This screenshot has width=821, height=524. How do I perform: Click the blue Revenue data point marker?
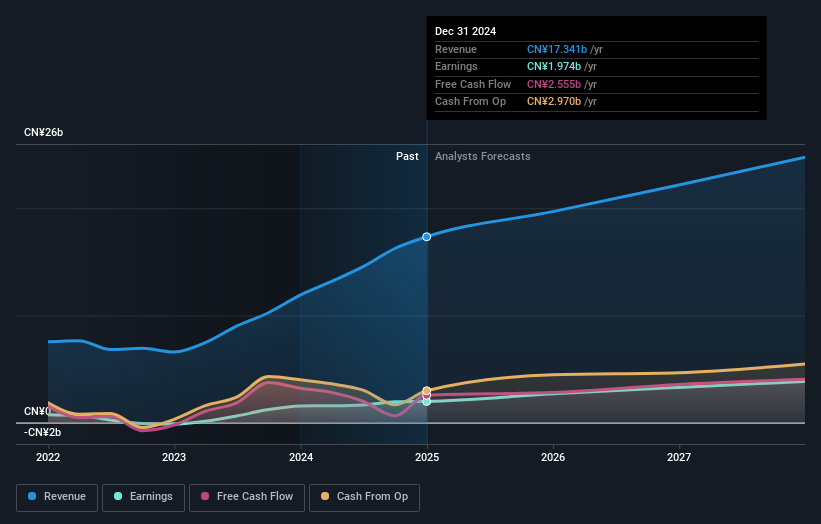pyautogui.click(x=427, y=237)
